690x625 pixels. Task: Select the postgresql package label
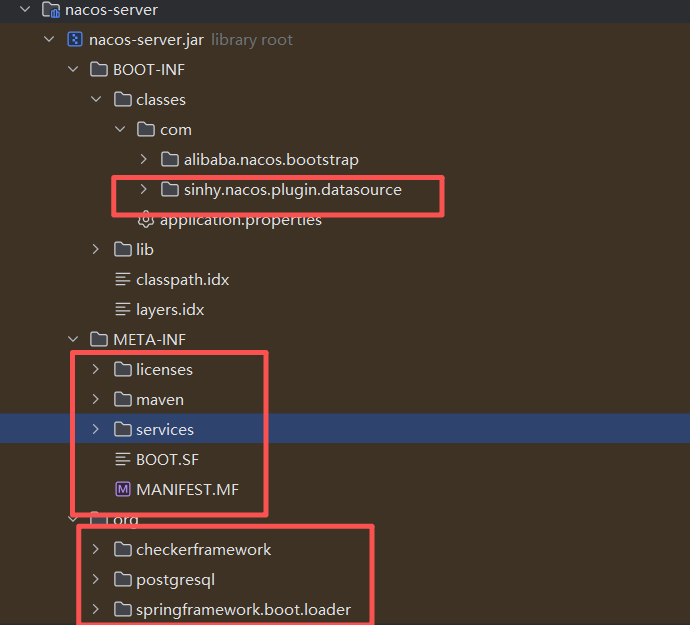point(175,580)
